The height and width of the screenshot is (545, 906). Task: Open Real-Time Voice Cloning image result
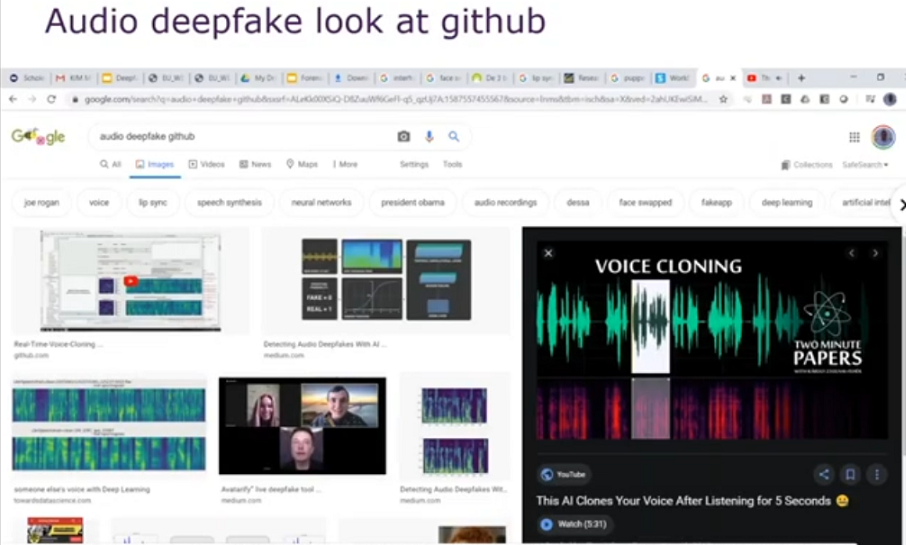click(131, 281)
